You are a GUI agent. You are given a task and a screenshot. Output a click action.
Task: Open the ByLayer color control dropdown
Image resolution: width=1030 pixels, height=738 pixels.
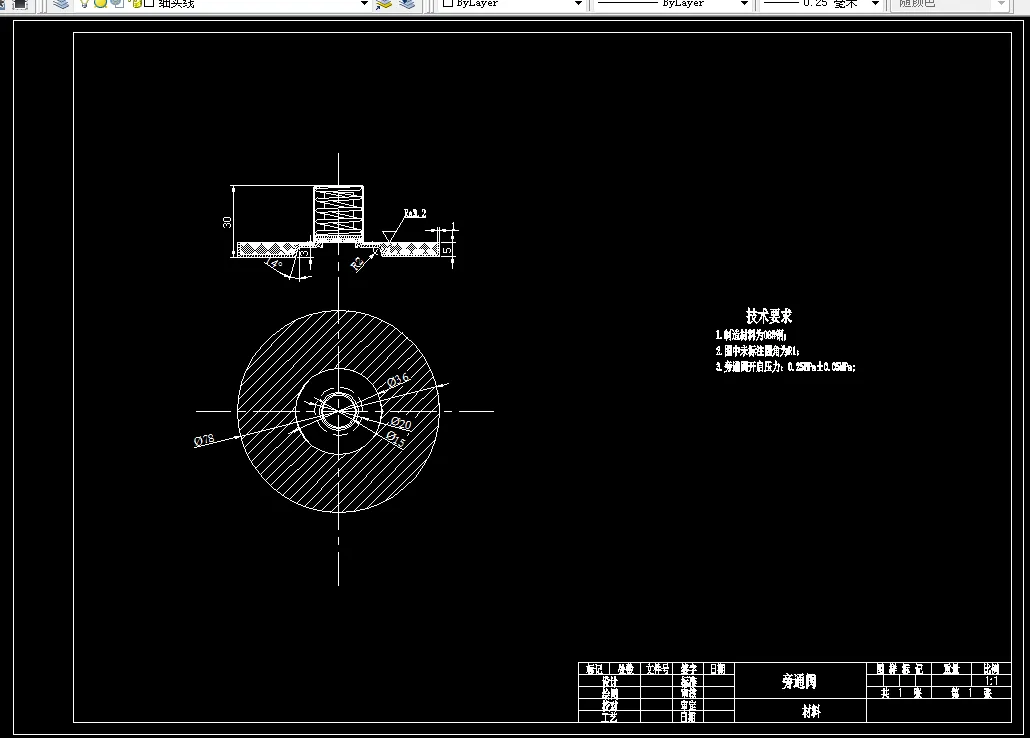[x=578, y=4]
